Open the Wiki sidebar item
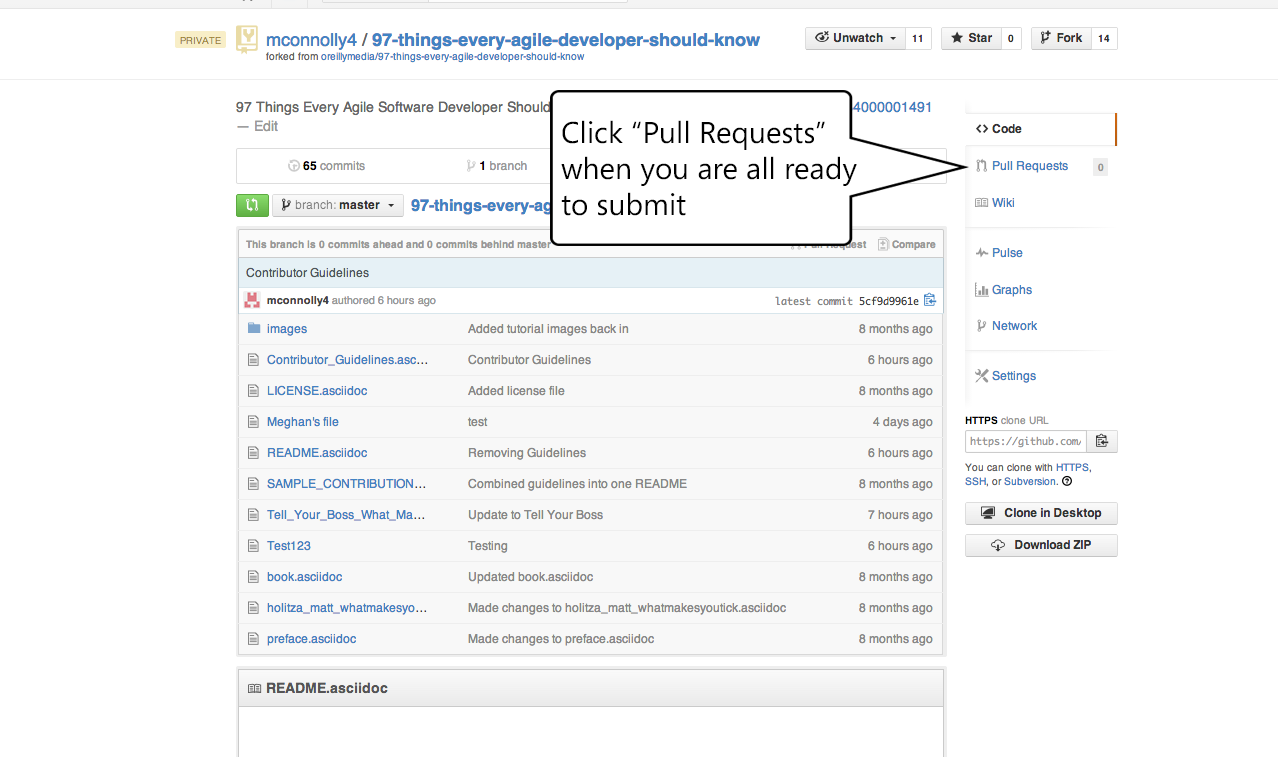The height and width of the screenshot is (757, 1278). coord(995,203)
